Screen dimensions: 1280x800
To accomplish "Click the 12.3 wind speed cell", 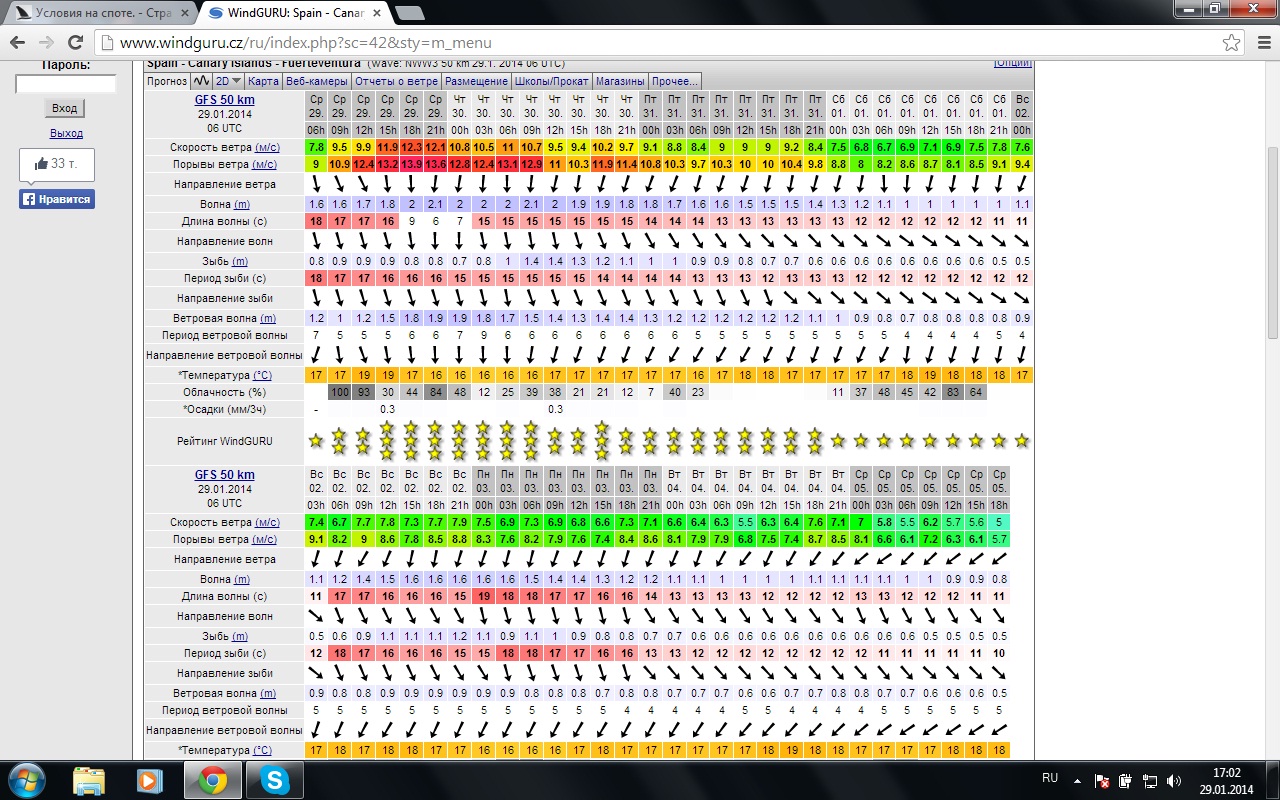I will click(x=411, y=147).
